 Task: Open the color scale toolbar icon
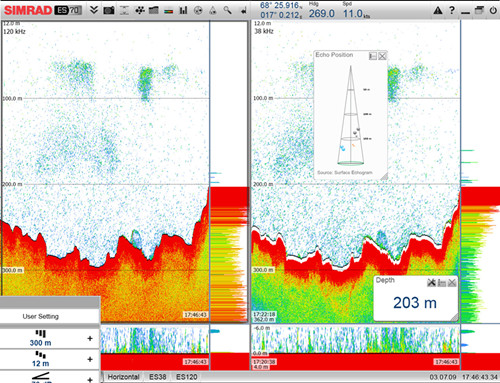pos(169,11)
